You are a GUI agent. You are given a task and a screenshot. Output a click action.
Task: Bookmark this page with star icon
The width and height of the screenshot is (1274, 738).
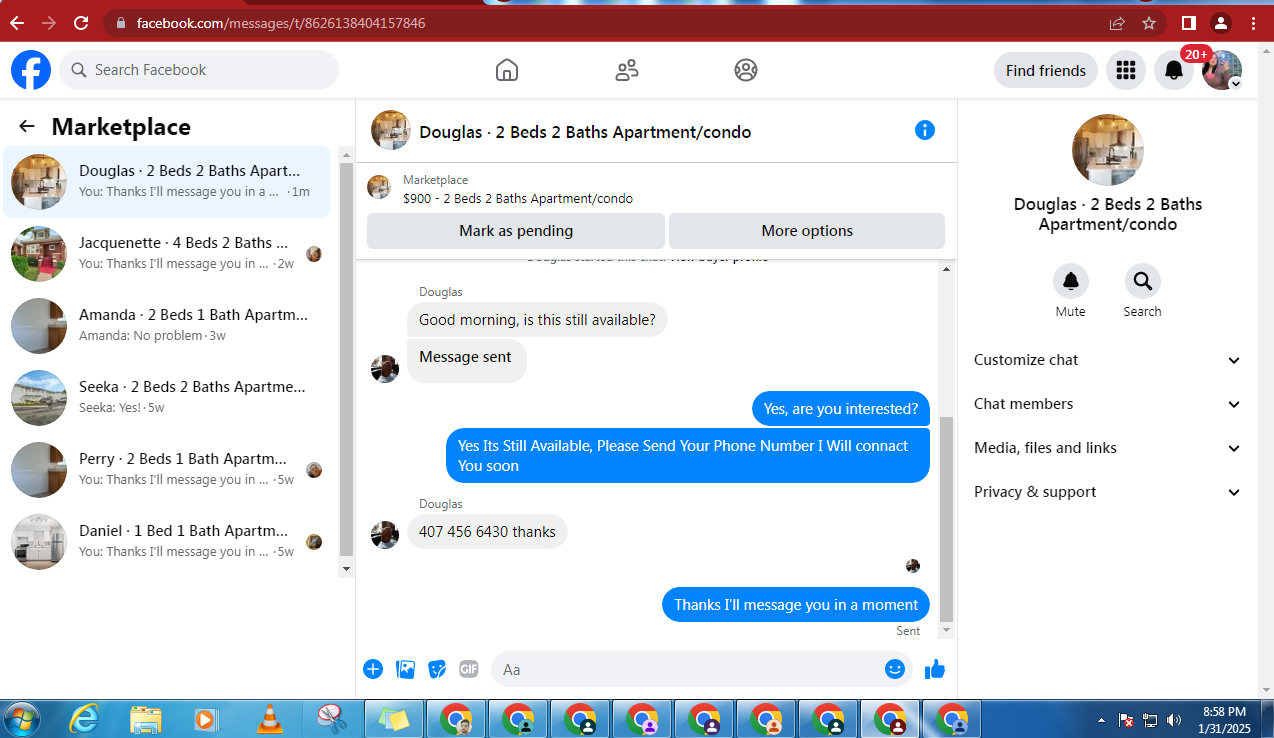pyautogui.click(x=1149, y=22)
